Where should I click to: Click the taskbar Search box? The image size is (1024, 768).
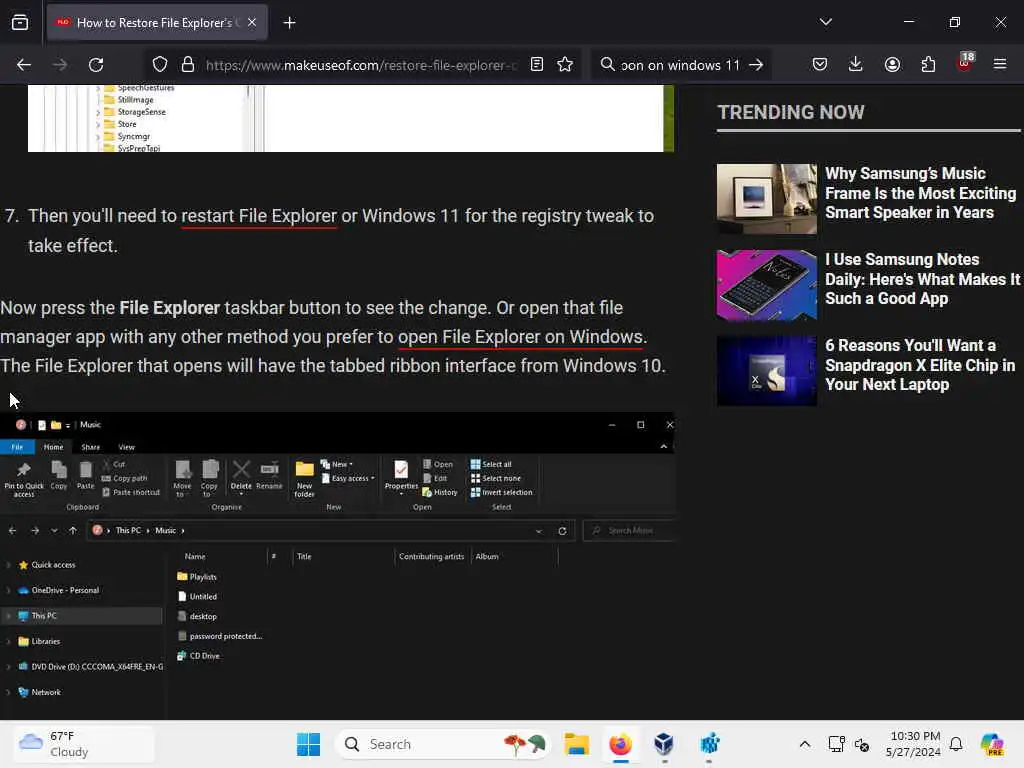pyautogui.click(x=443, y=744)
